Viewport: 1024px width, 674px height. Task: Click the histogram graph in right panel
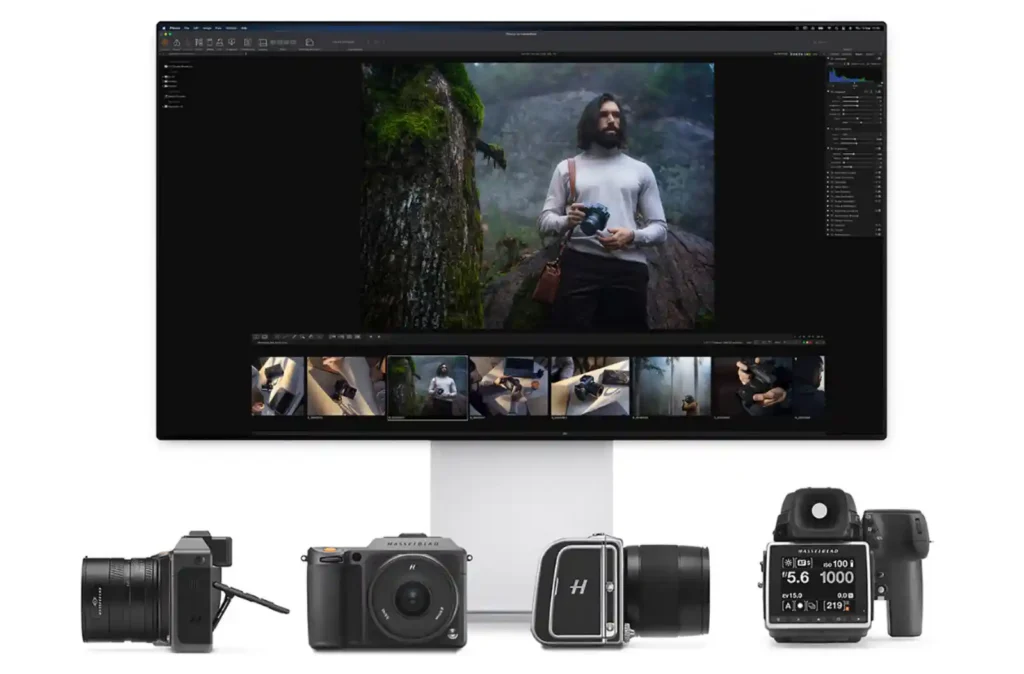pyautogui.click(x=856, y=74)
